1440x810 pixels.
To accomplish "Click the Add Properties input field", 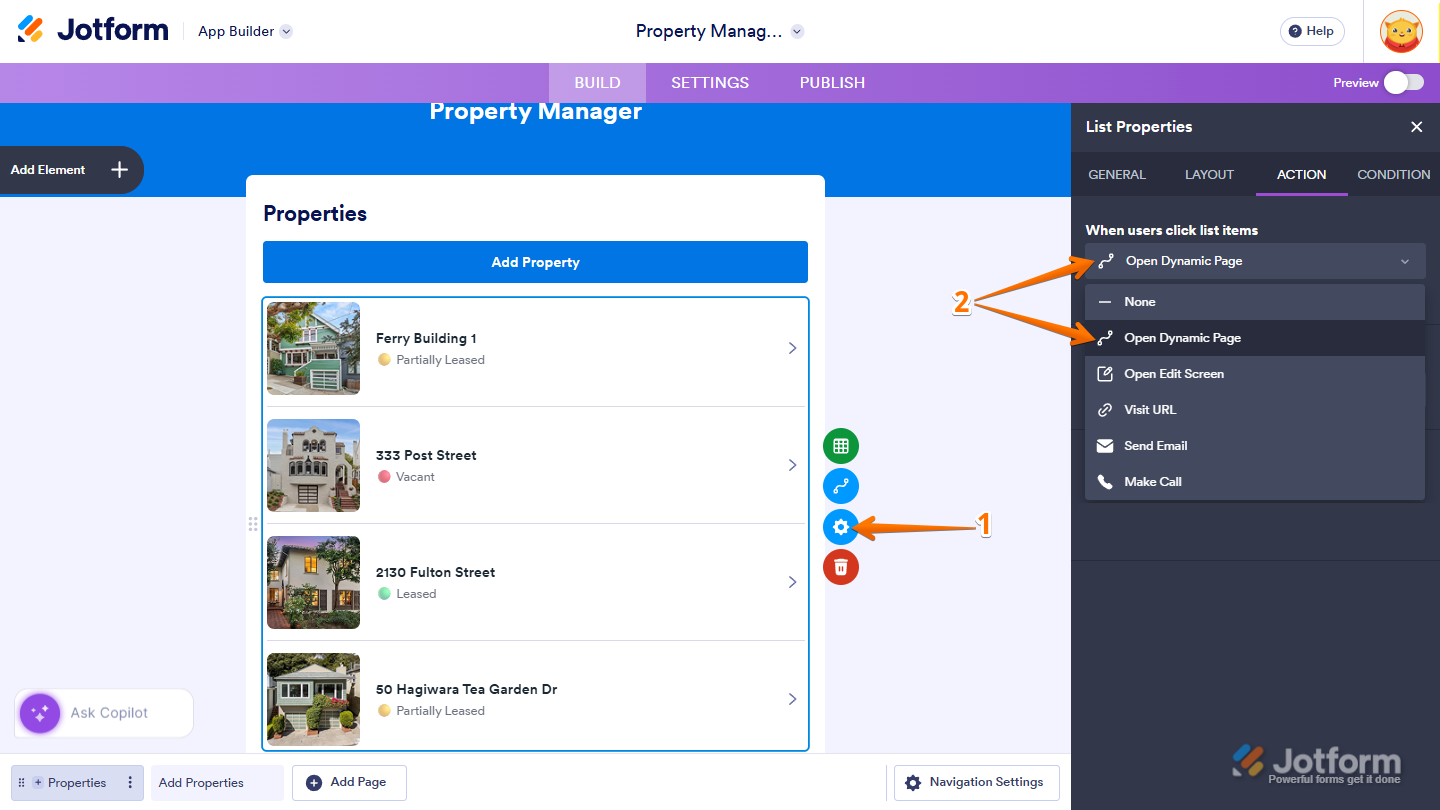I will coord(216,782).
